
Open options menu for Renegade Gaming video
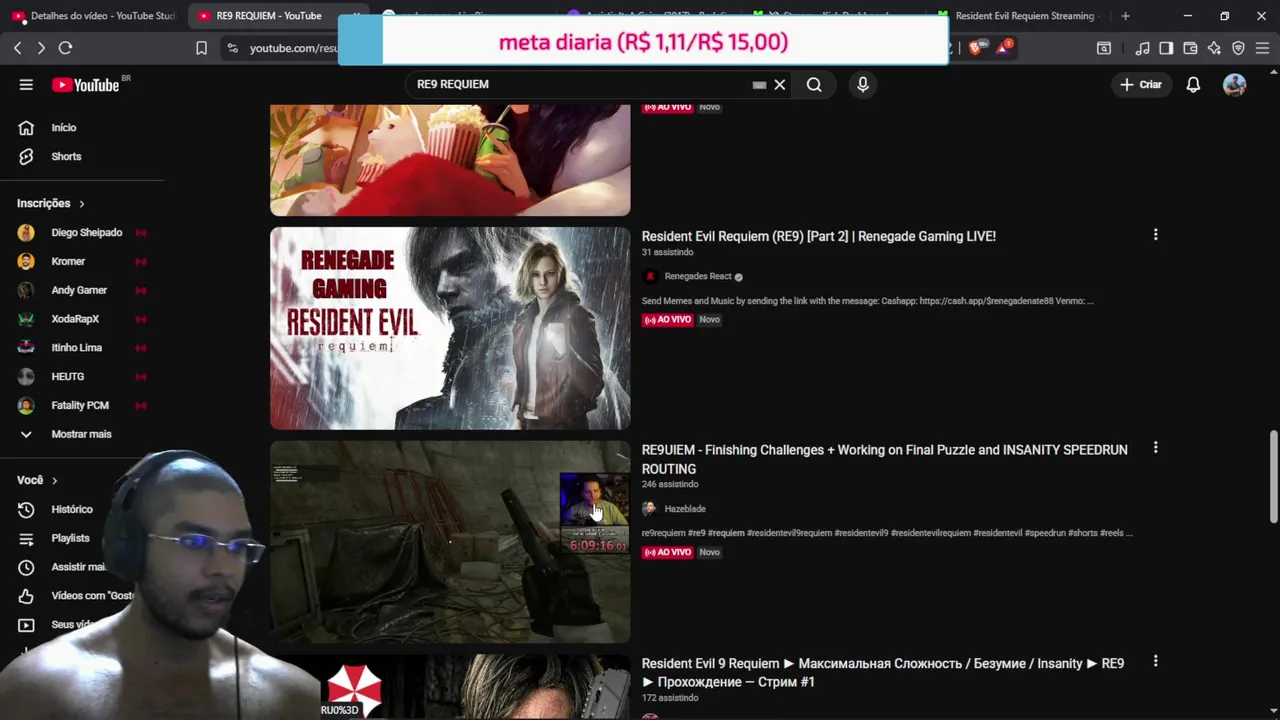click(1155, 235)
